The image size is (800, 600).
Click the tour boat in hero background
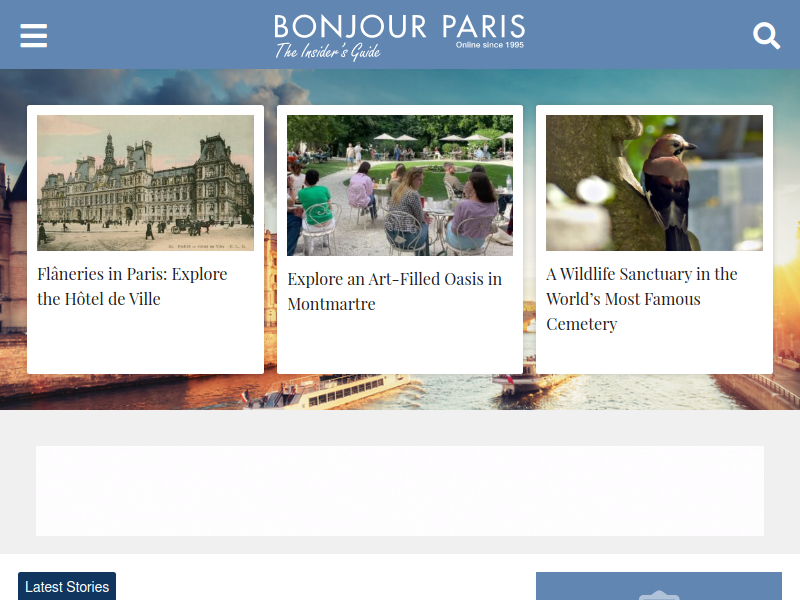327,392
